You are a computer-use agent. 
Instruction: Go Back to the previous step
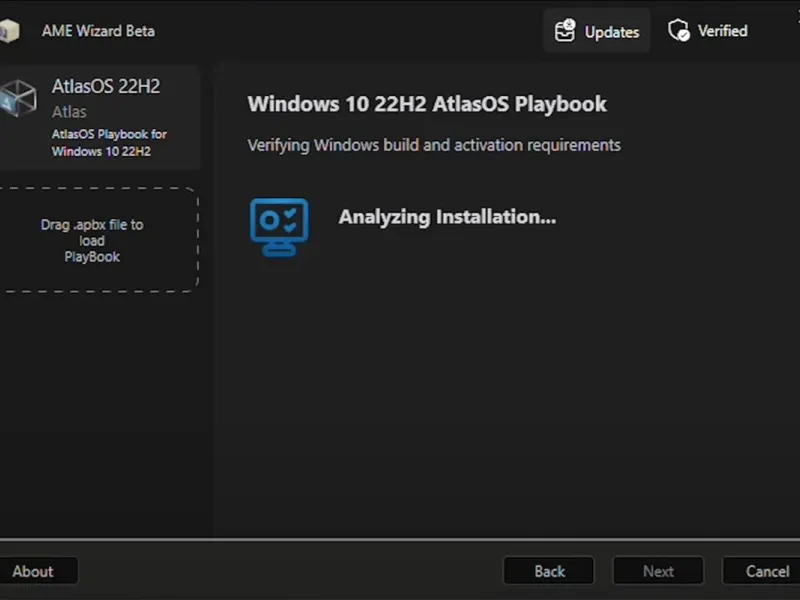[549, 571]
